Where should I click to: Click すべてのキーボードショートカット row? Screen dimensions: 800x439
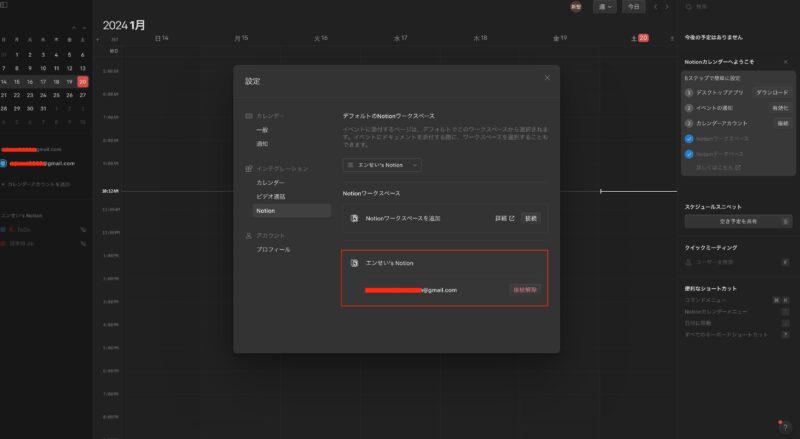738,334
